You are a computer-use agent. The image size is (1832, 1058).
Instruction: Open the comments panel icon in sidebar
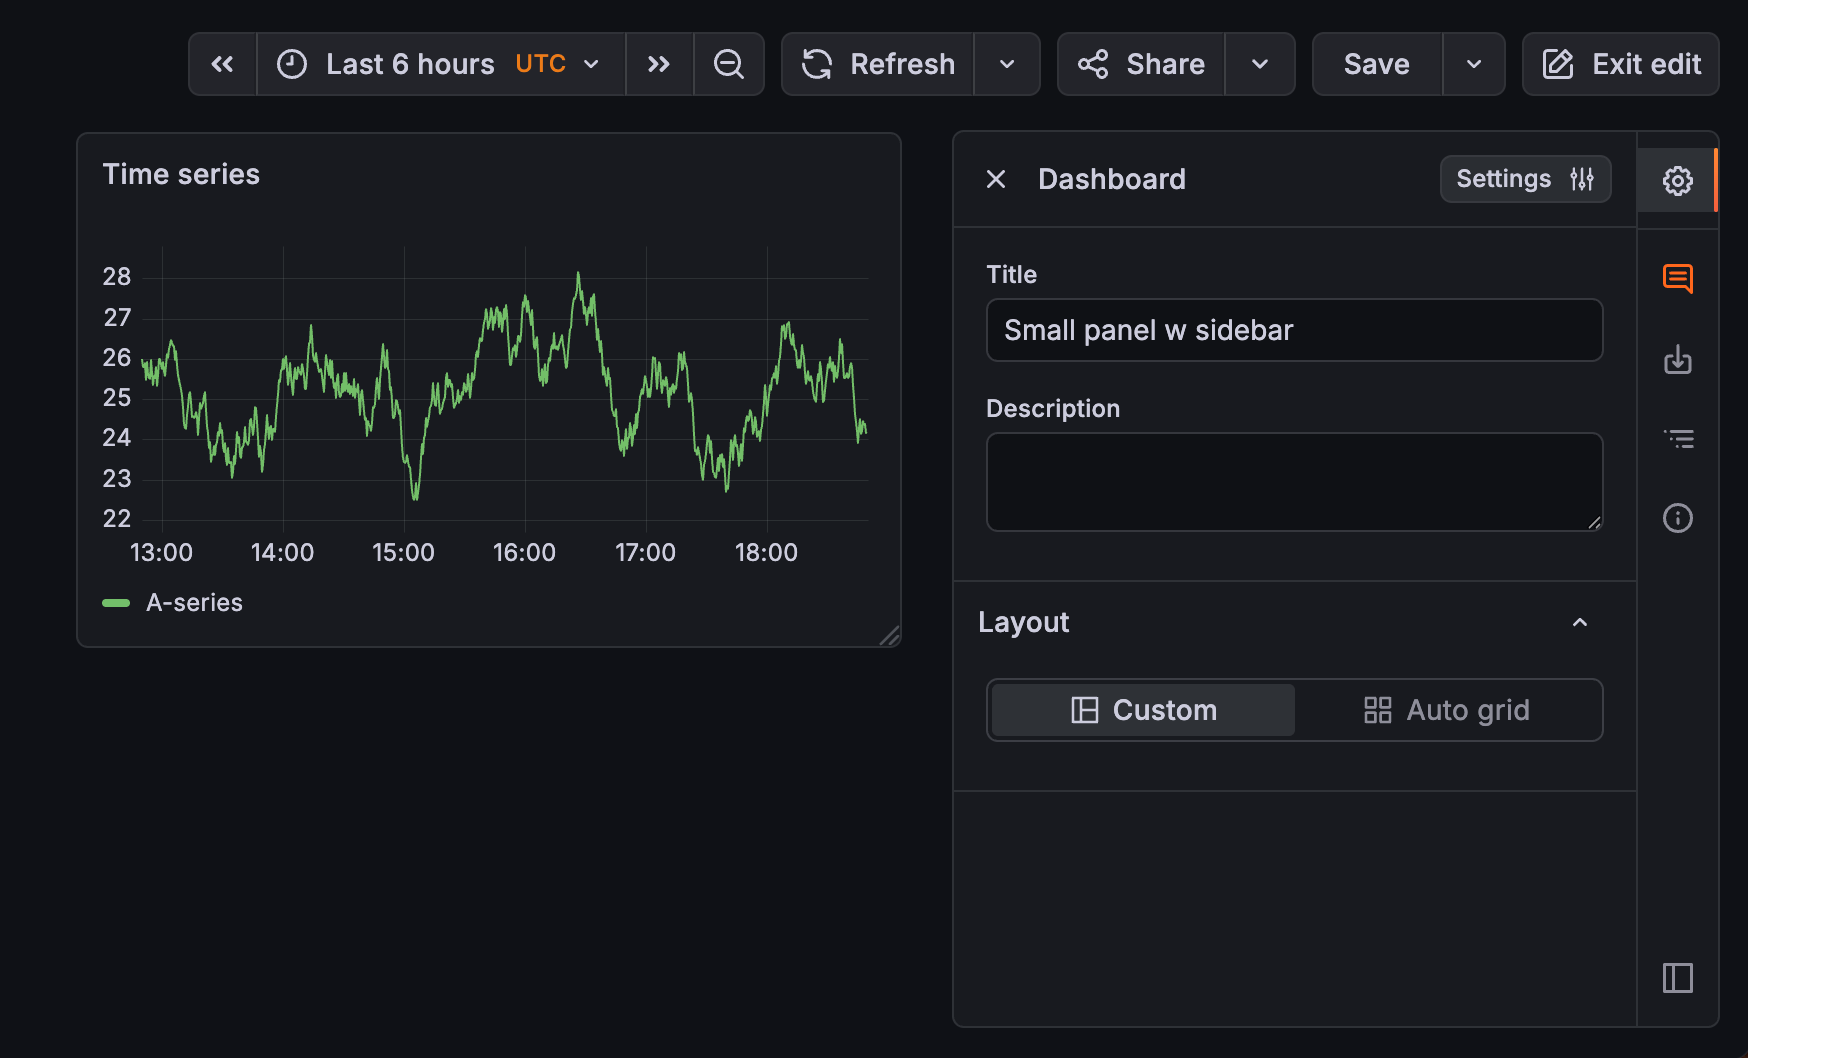click(1678, 279)
